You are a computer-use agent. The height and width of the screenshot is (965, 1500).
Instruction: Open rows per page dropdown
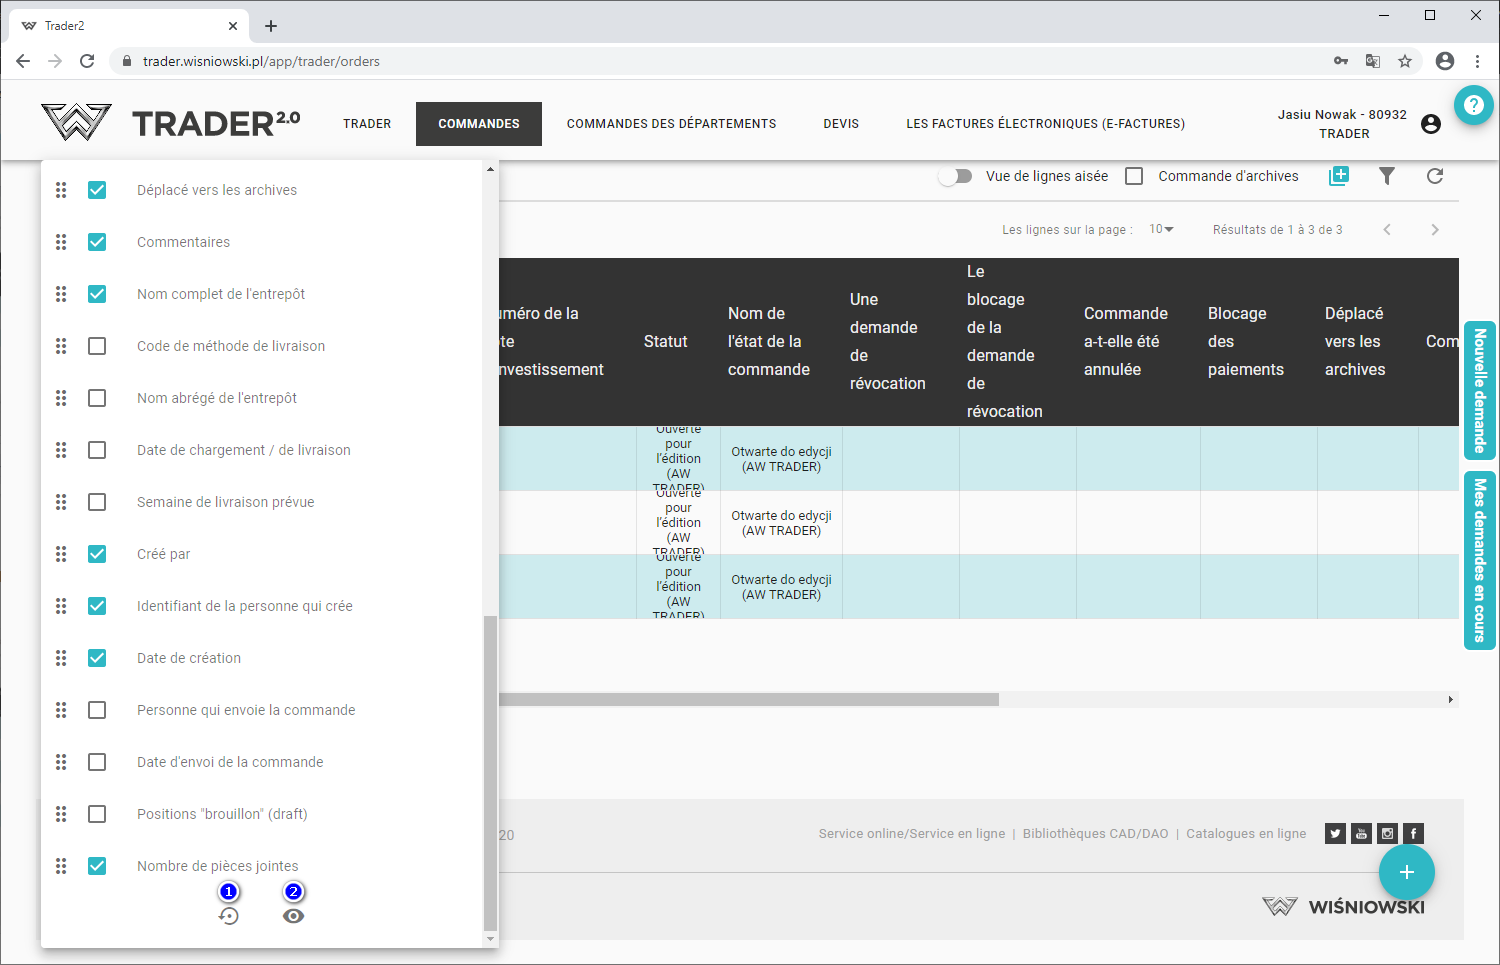coord(1161,230)
